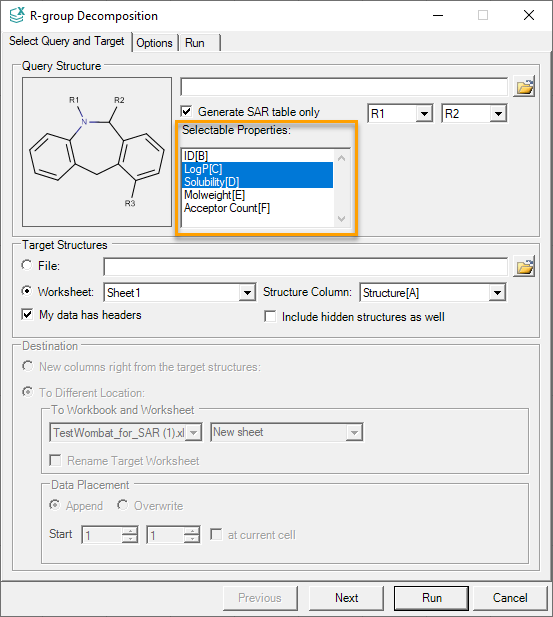Click the query structure drawing panel
553x617 pixels.
pos(97,152)
